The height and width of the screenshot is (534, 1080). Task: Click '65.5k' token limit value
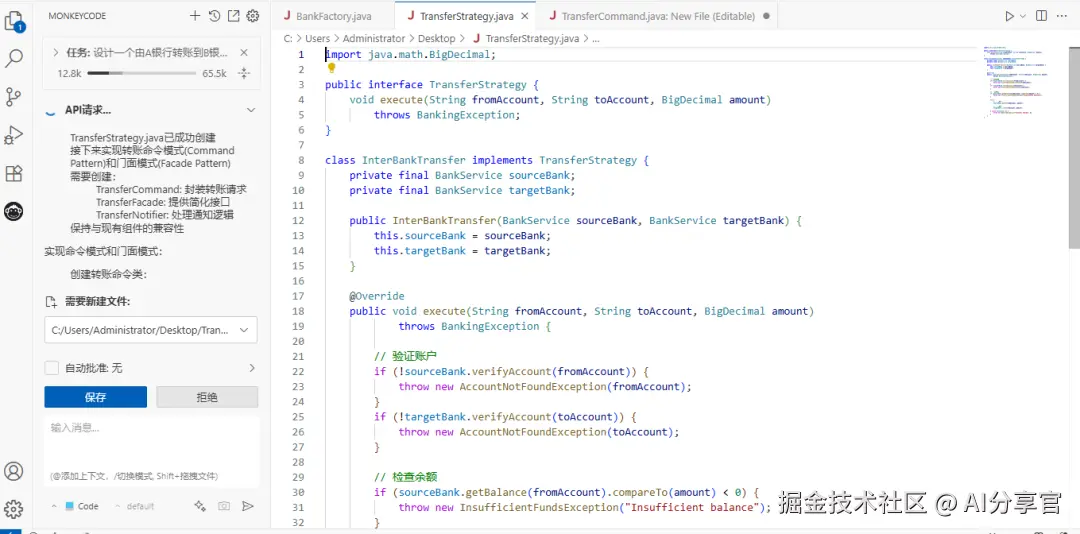[214, 73]
